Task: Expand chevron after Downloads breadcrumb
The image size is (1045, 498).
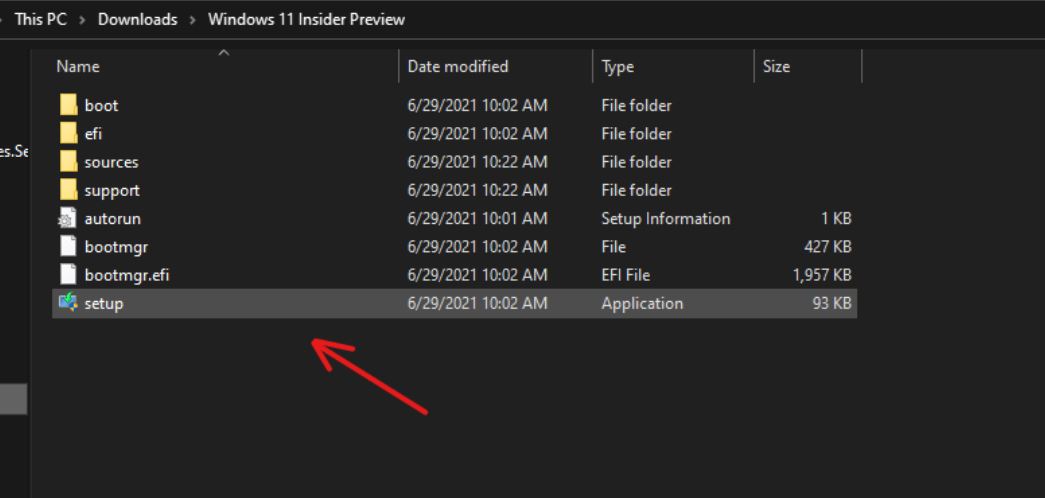Action: pyautogui.click(x=193, y=20)
